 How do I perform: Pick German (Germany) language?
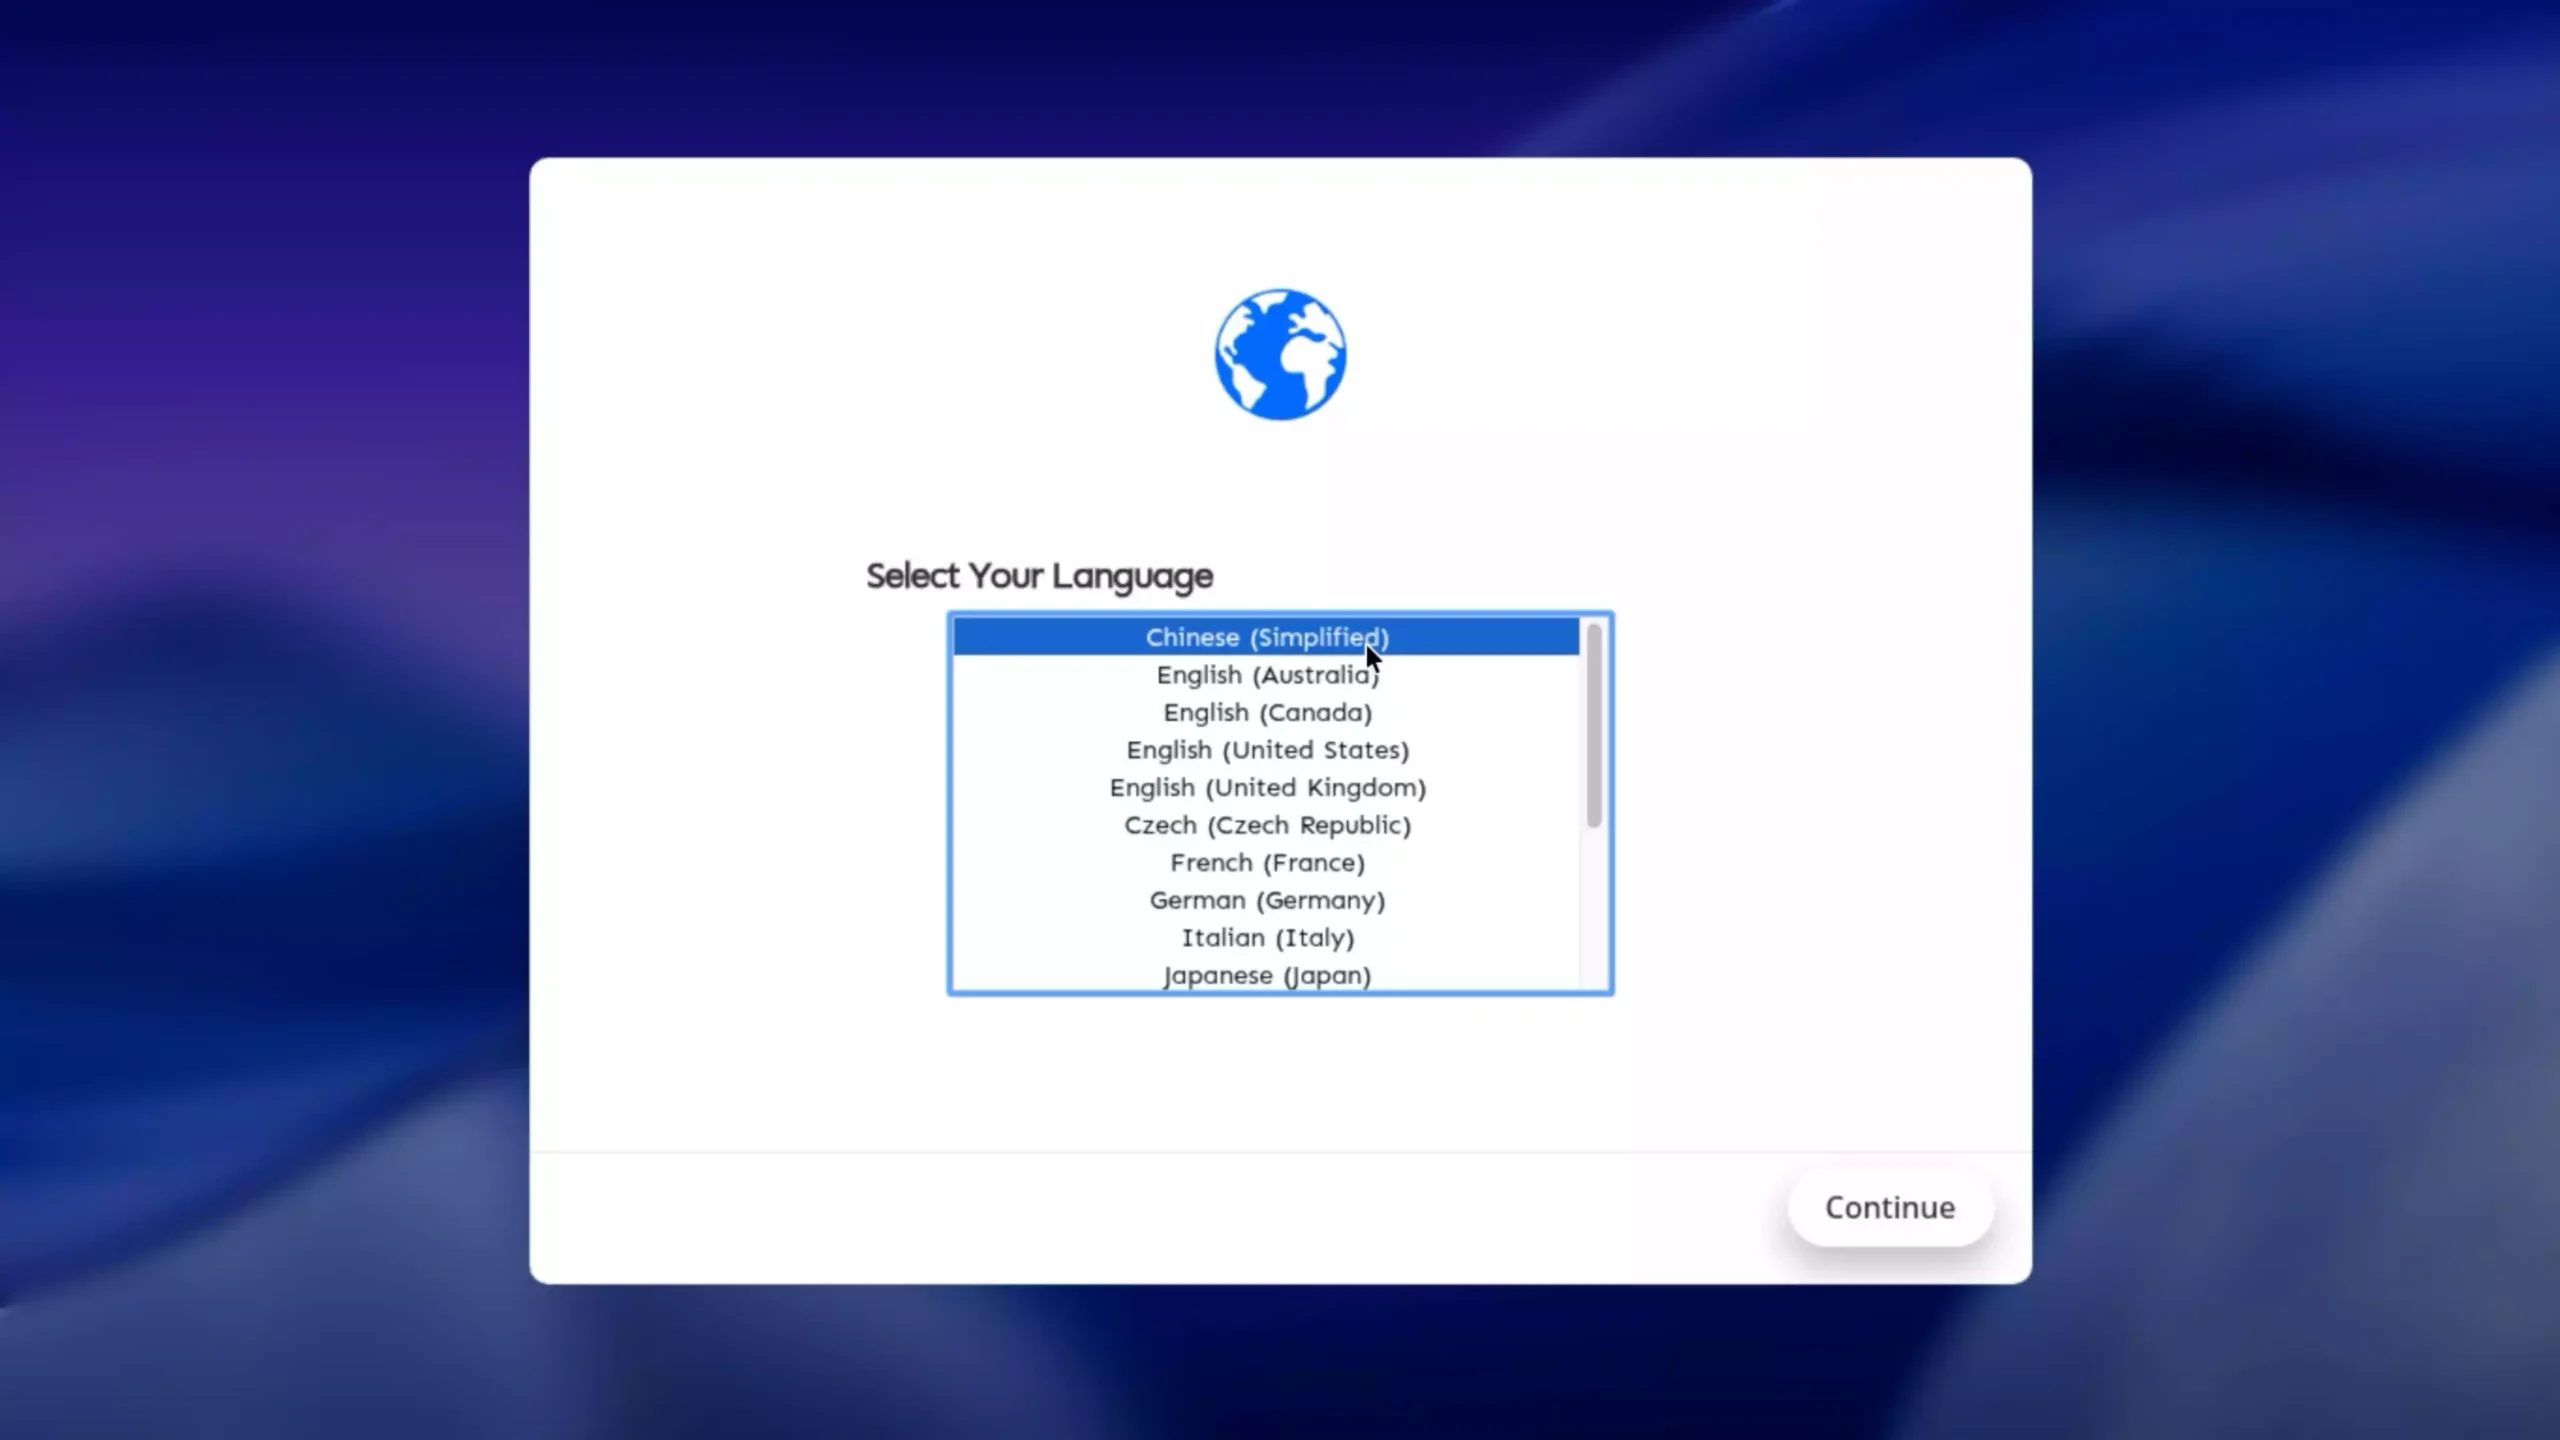click(x=1266, y=900)
